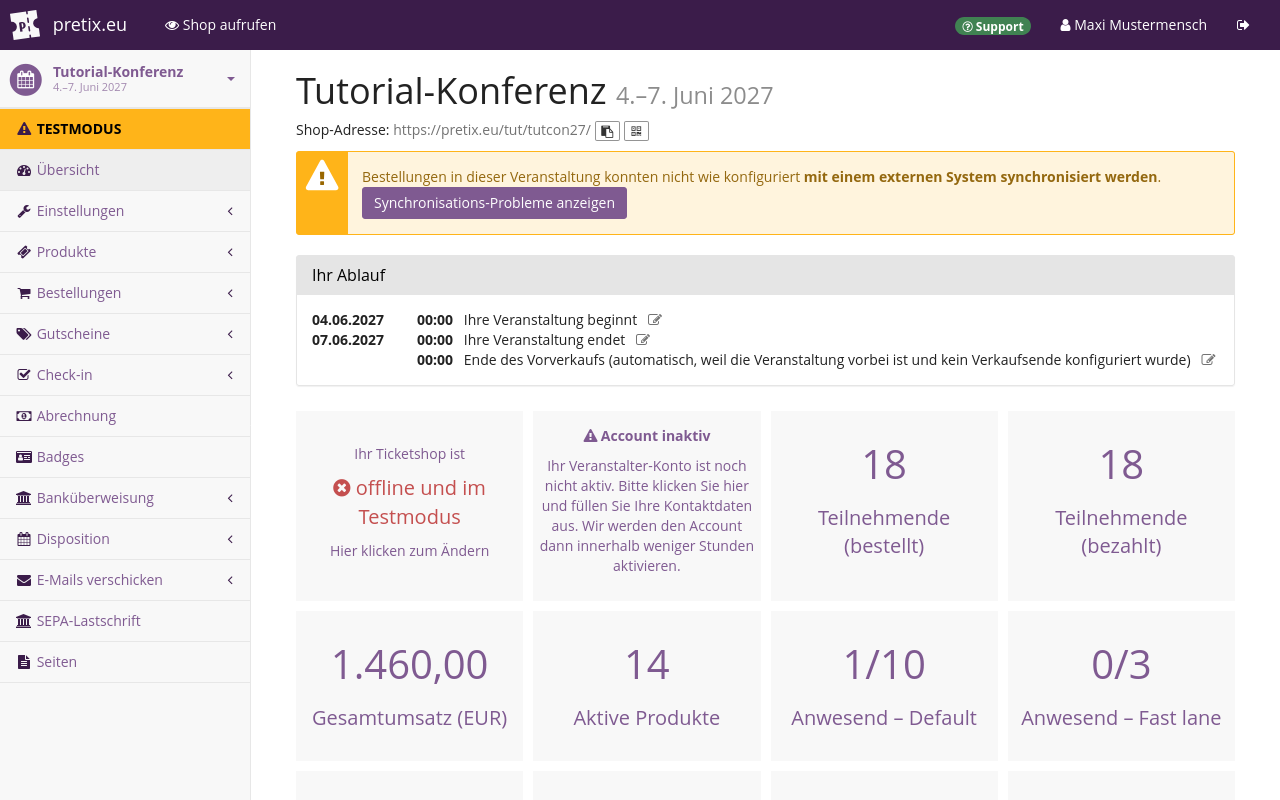
Task: Click the 'Hier klicken zum Ändern' text
Action: 410,551
